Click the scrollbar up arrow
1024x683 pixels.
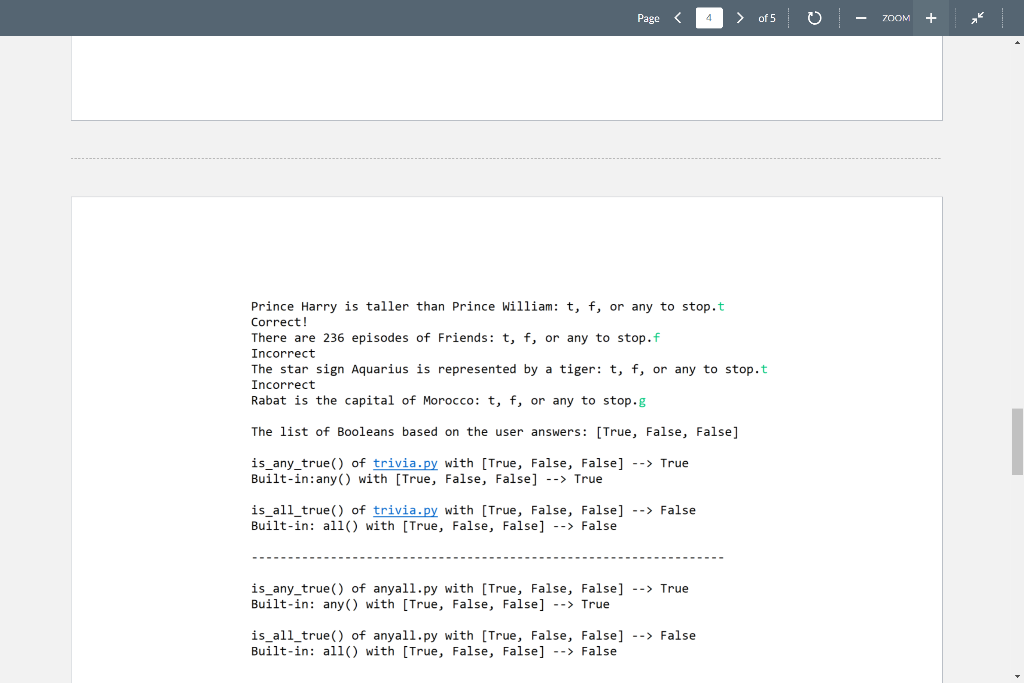click(1015, 43)
